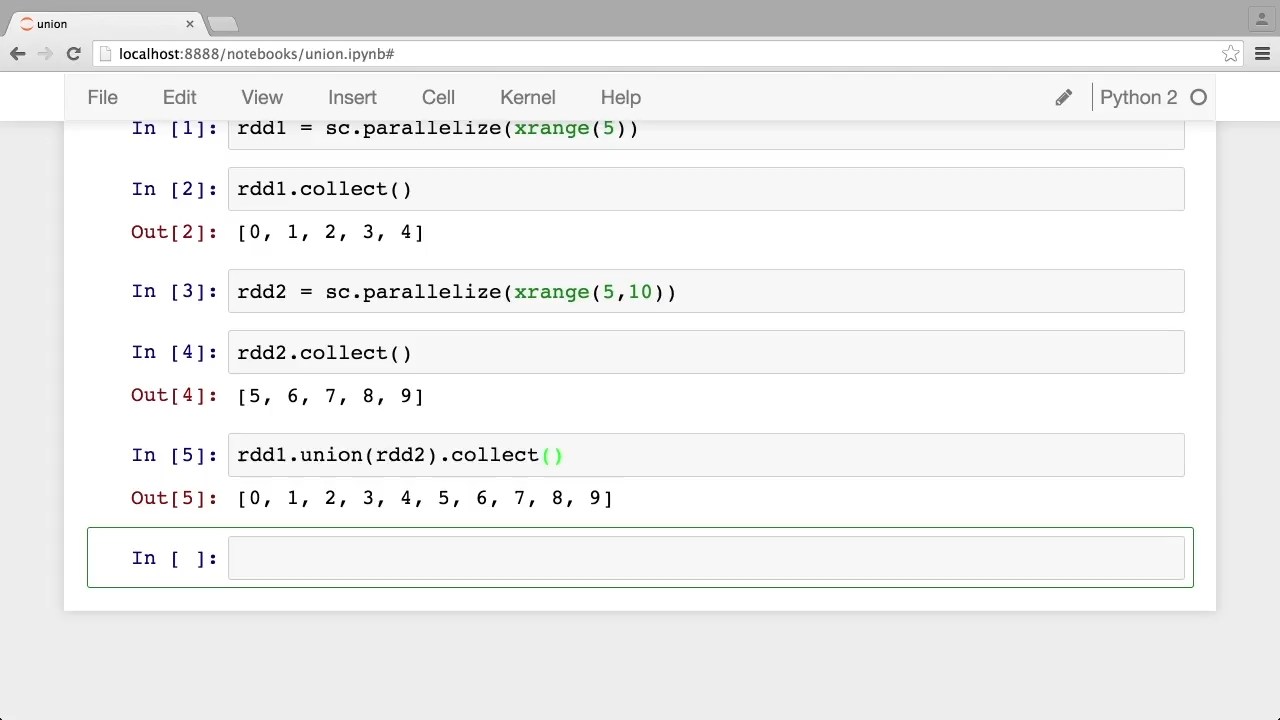1280x720 pixels.
Task: Click the kernel idle circle indicator
Action: [1198, 97]
